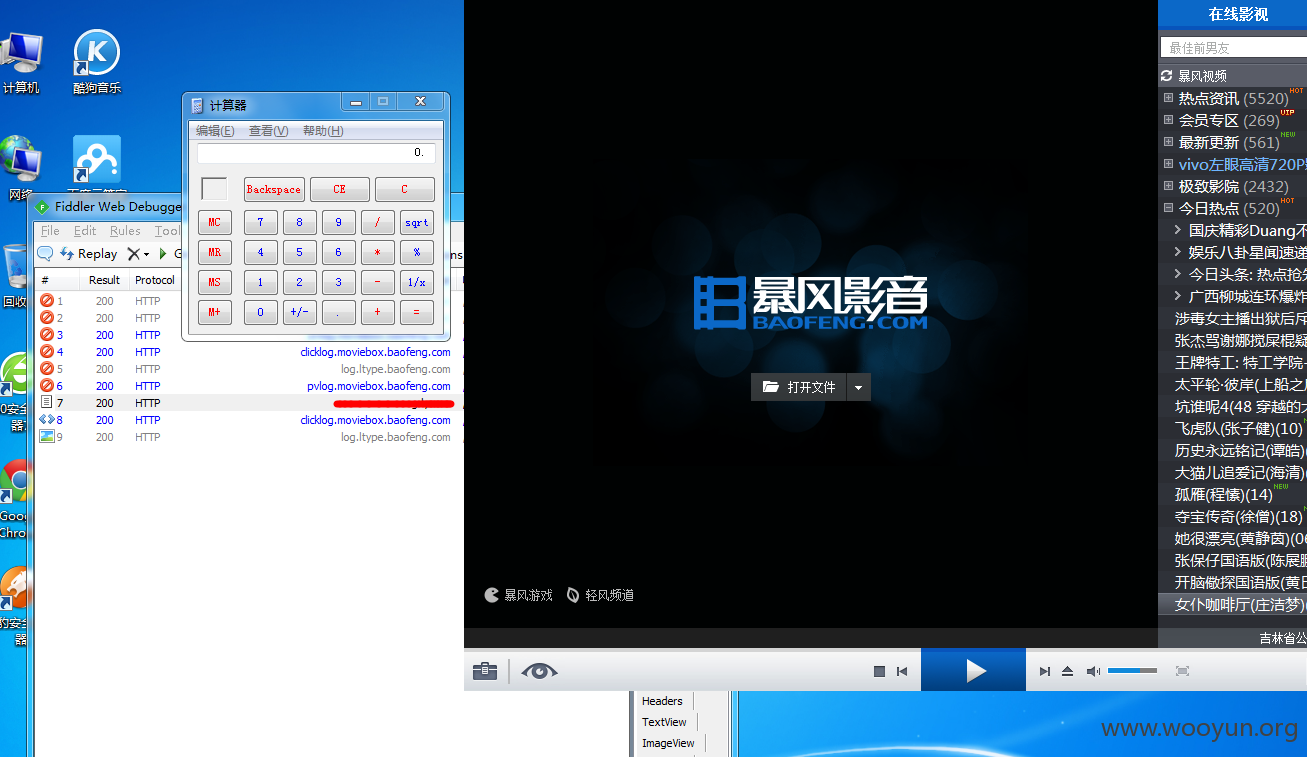
Task: Open the calculator 编辑(E) menu
Action: click(x=215, y=131)
